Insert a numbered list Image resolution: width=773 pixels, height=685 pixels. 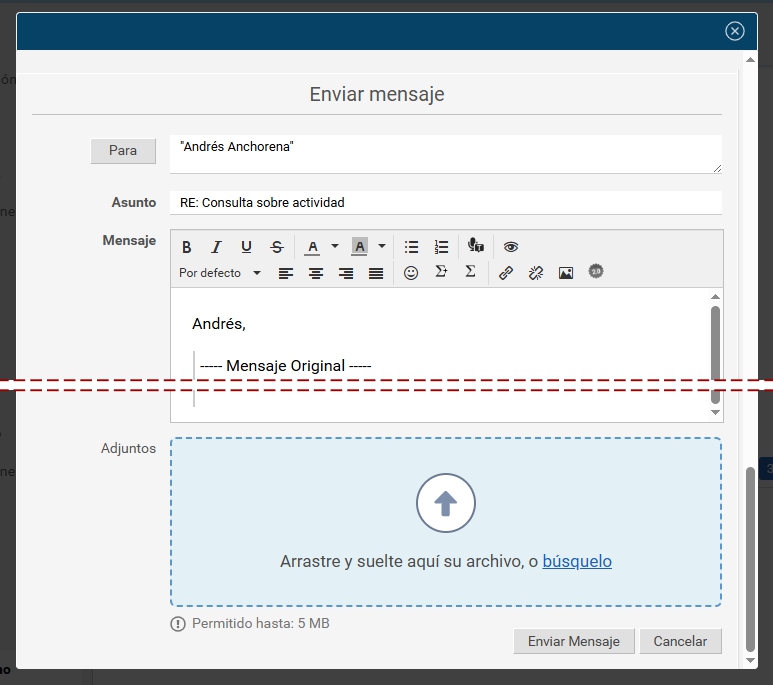point(441,247)
